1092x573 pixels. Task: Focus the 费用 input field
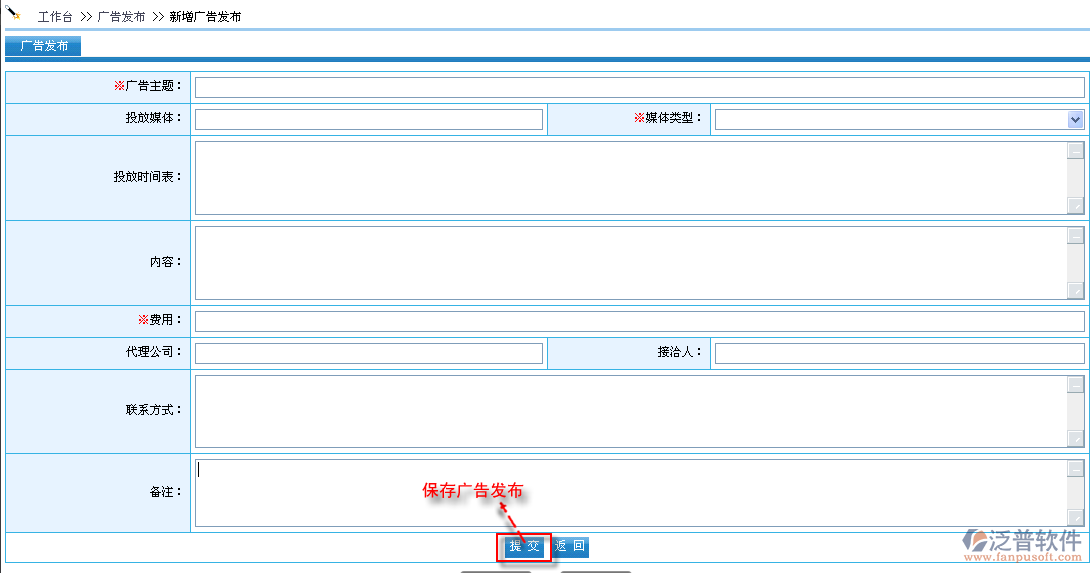639,321
